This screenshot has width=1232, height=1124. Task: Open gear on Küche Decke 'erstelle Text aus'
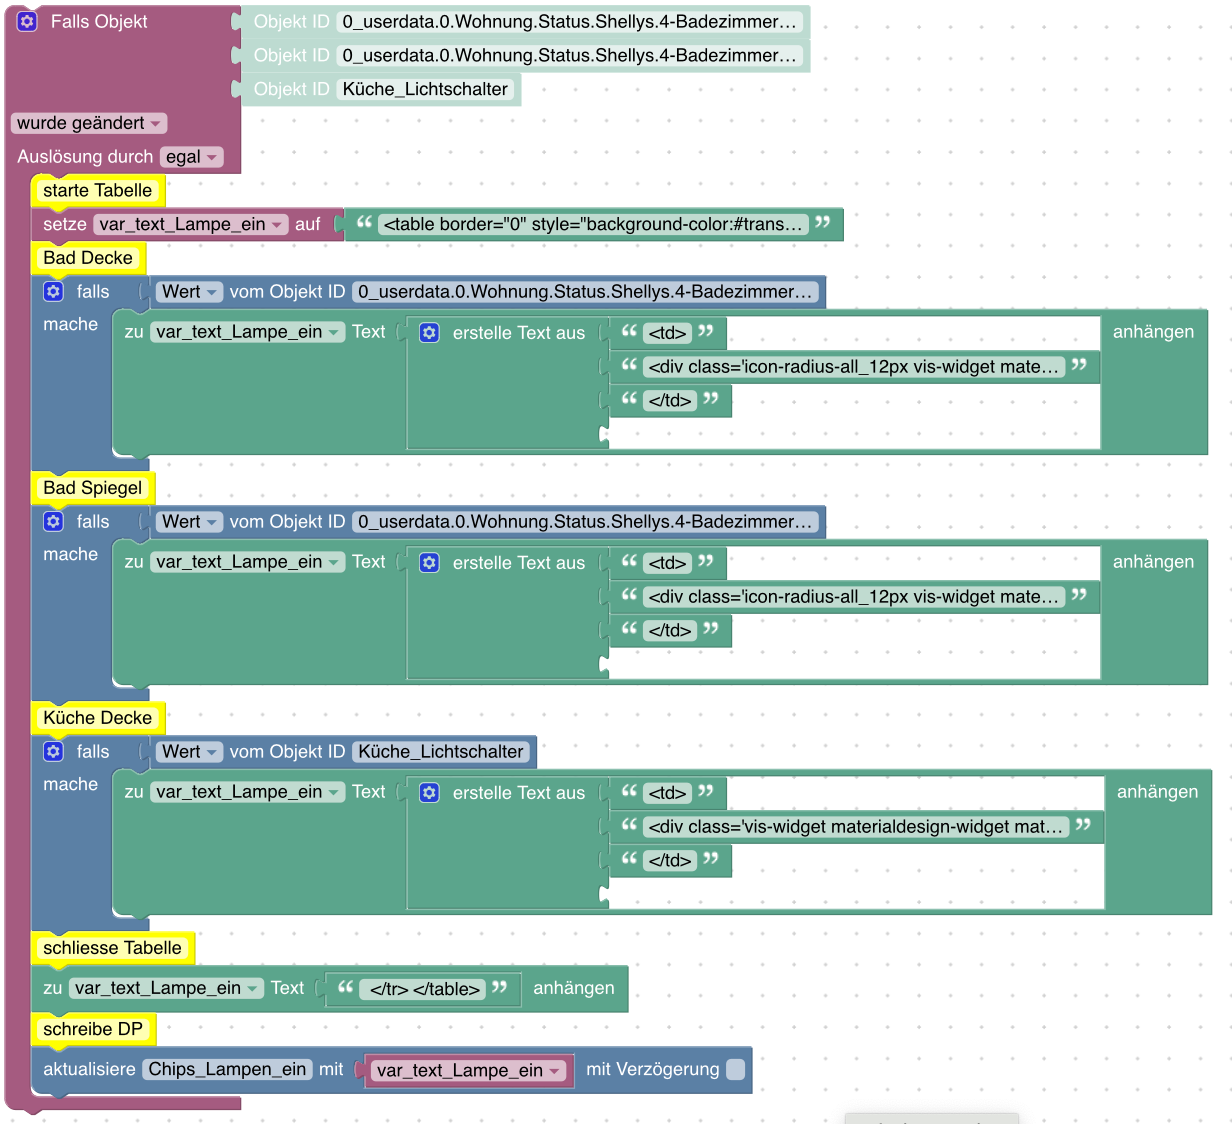click(x=429, y=792)
